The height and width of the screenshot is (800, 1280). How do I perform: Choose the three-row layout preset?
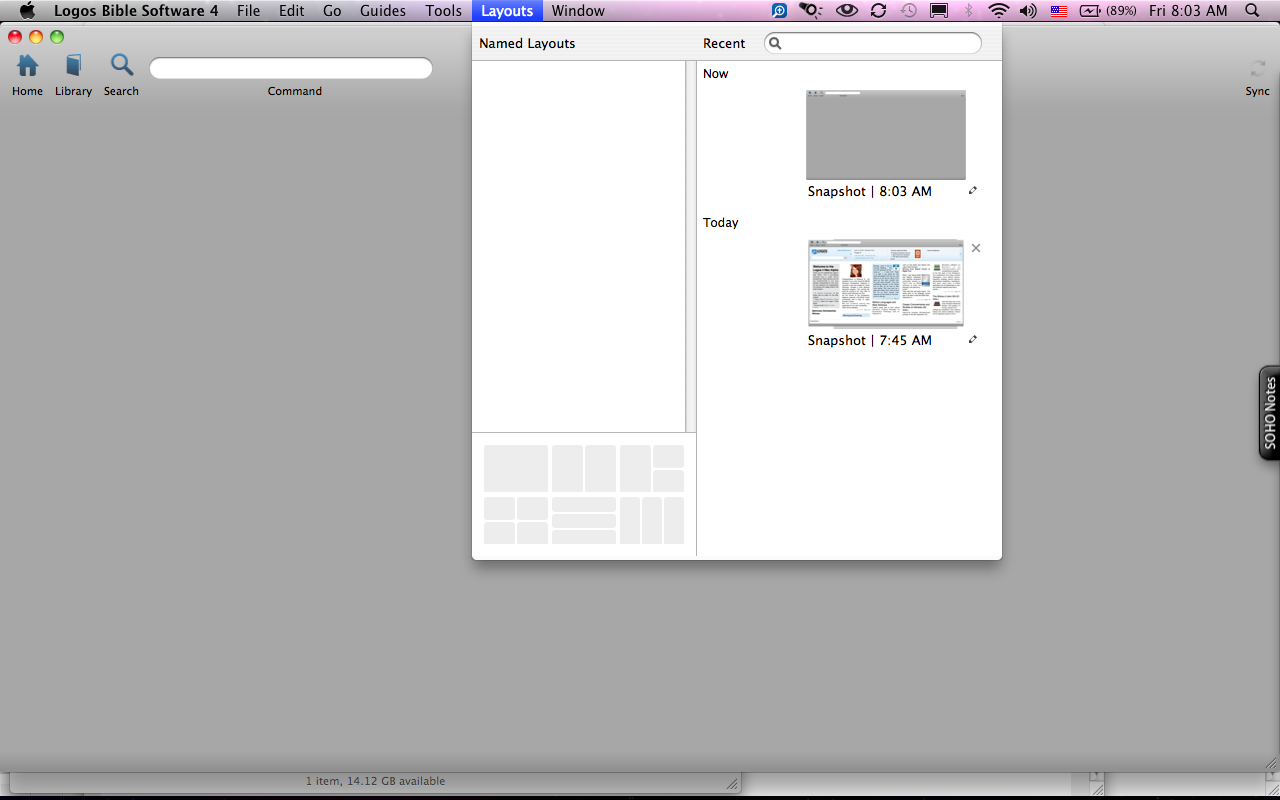tap(584, 520)
